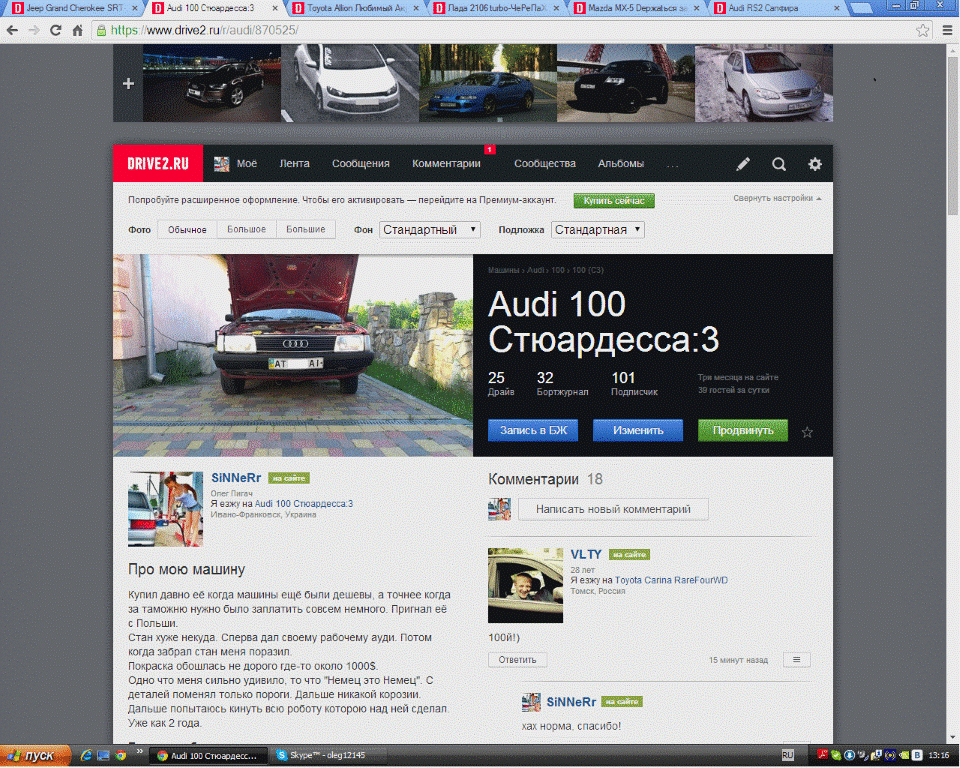Open the Chrome hamburger menu

click(x=947, y=30)
